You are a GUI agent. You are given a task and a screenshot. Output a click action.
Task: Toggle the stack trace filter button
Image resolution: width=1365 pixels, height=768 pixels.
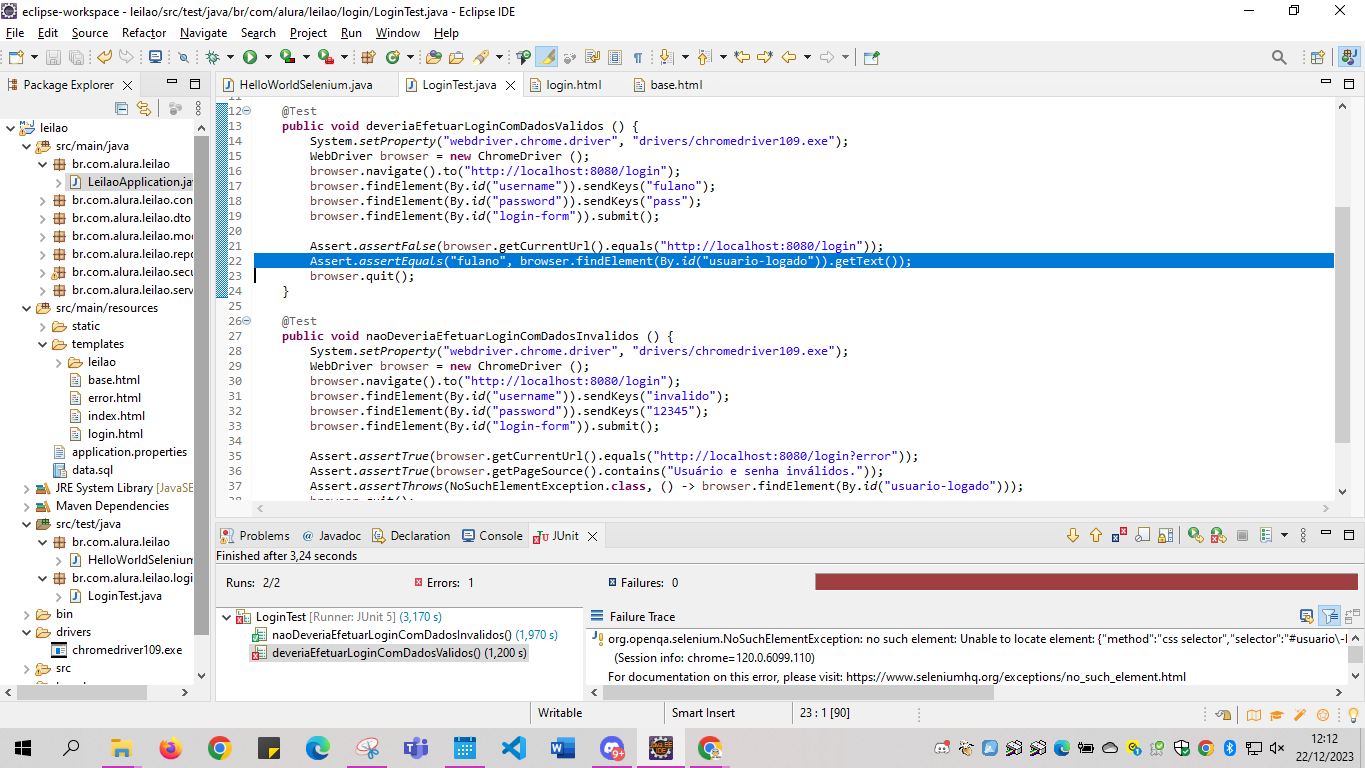point(1329,616)
